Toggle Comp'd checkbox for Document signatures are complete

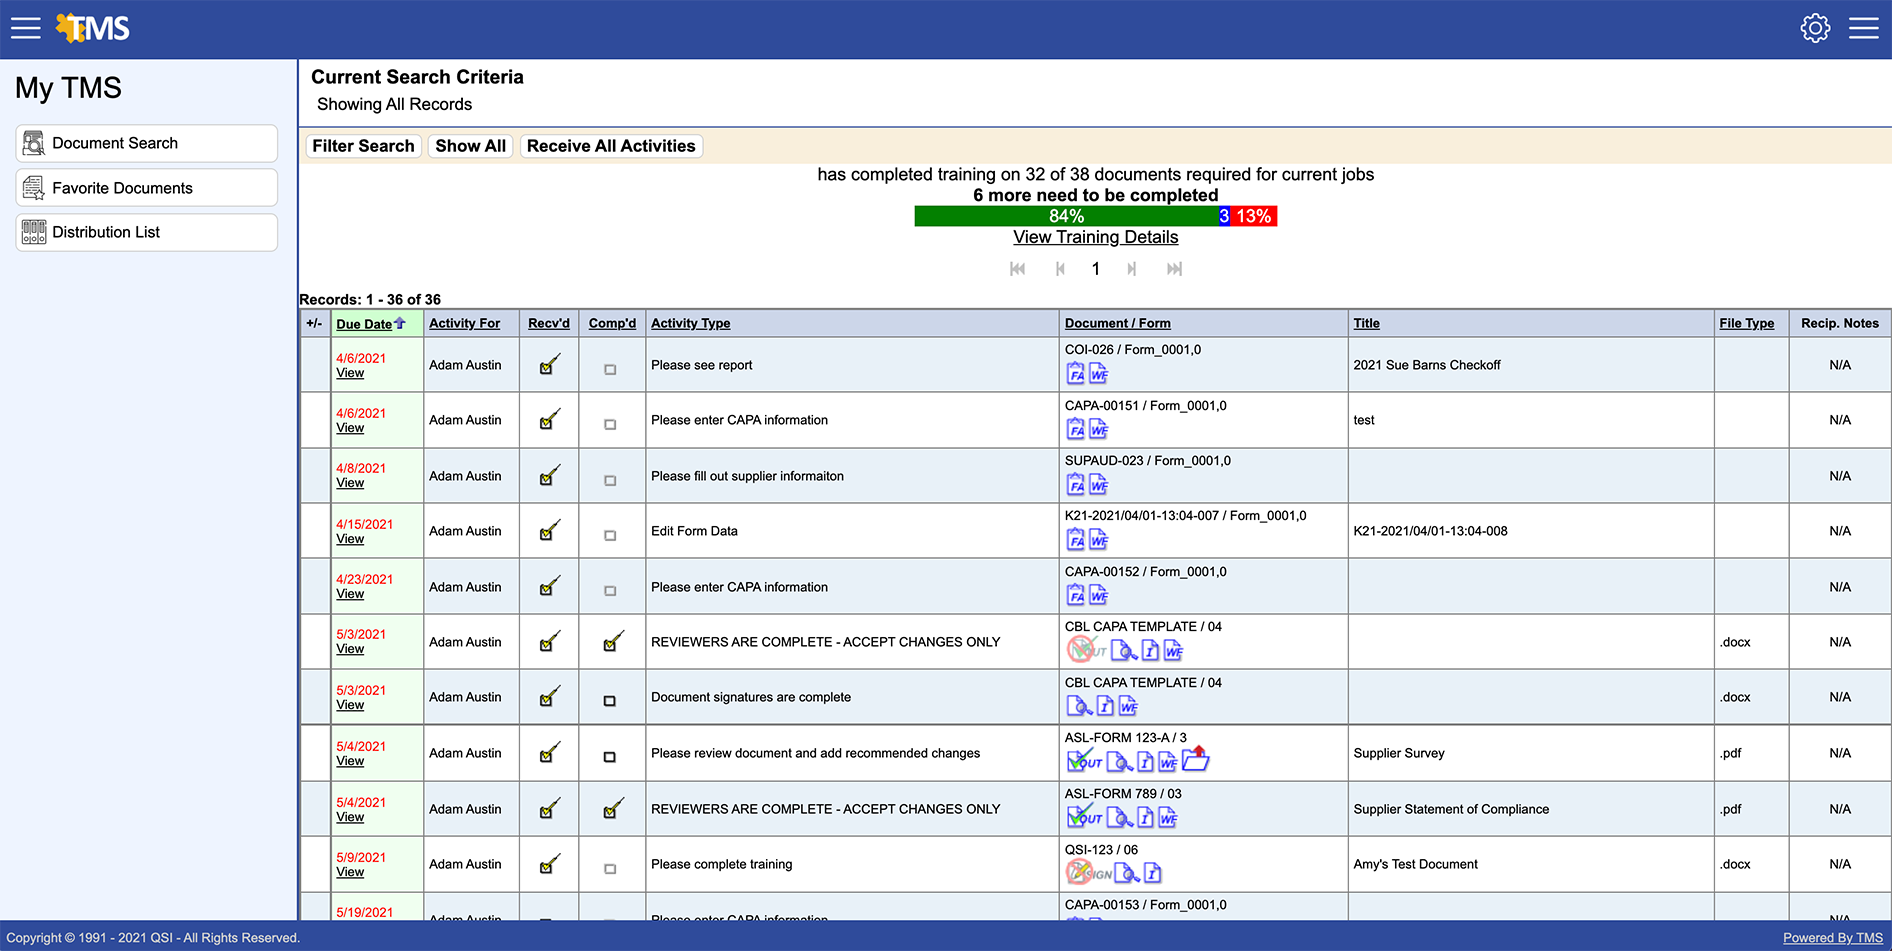pos(610,702)
